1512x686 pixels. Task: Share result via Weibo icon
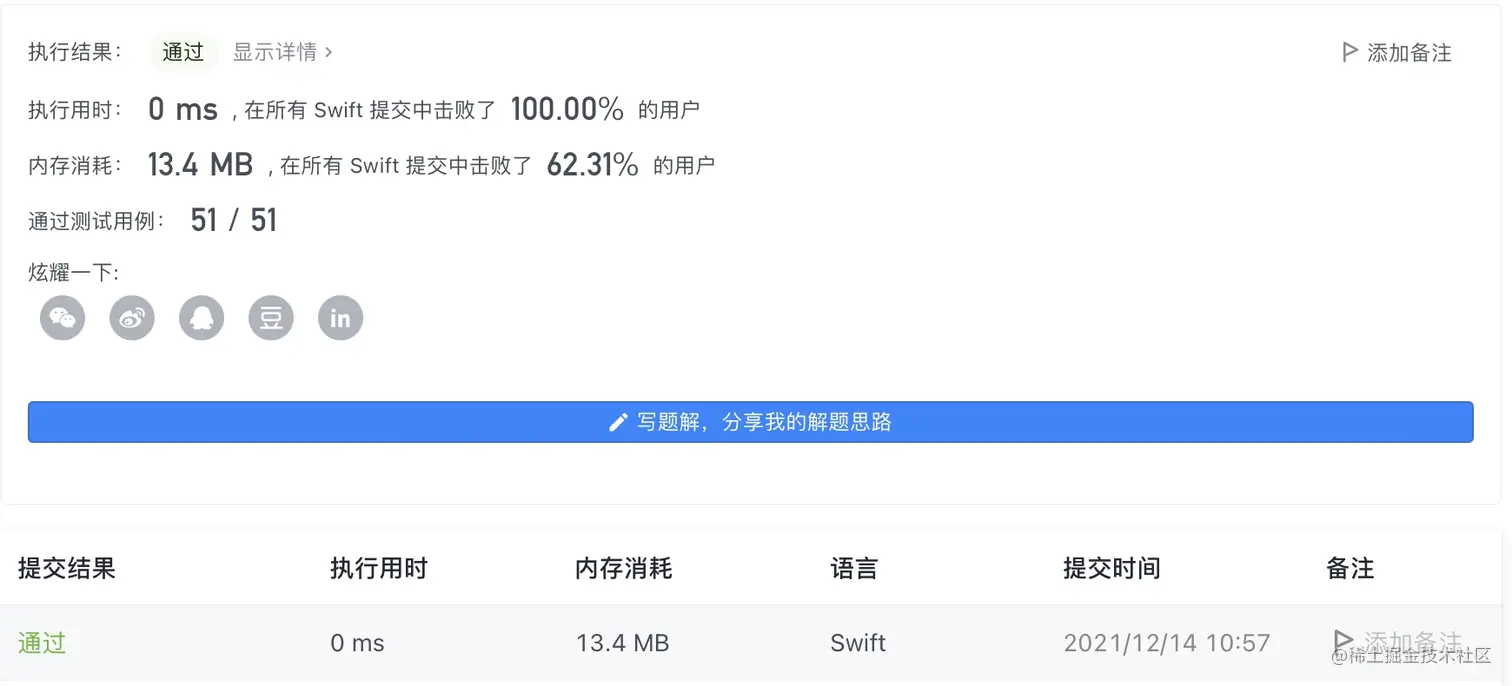click(x=132, y=319)
